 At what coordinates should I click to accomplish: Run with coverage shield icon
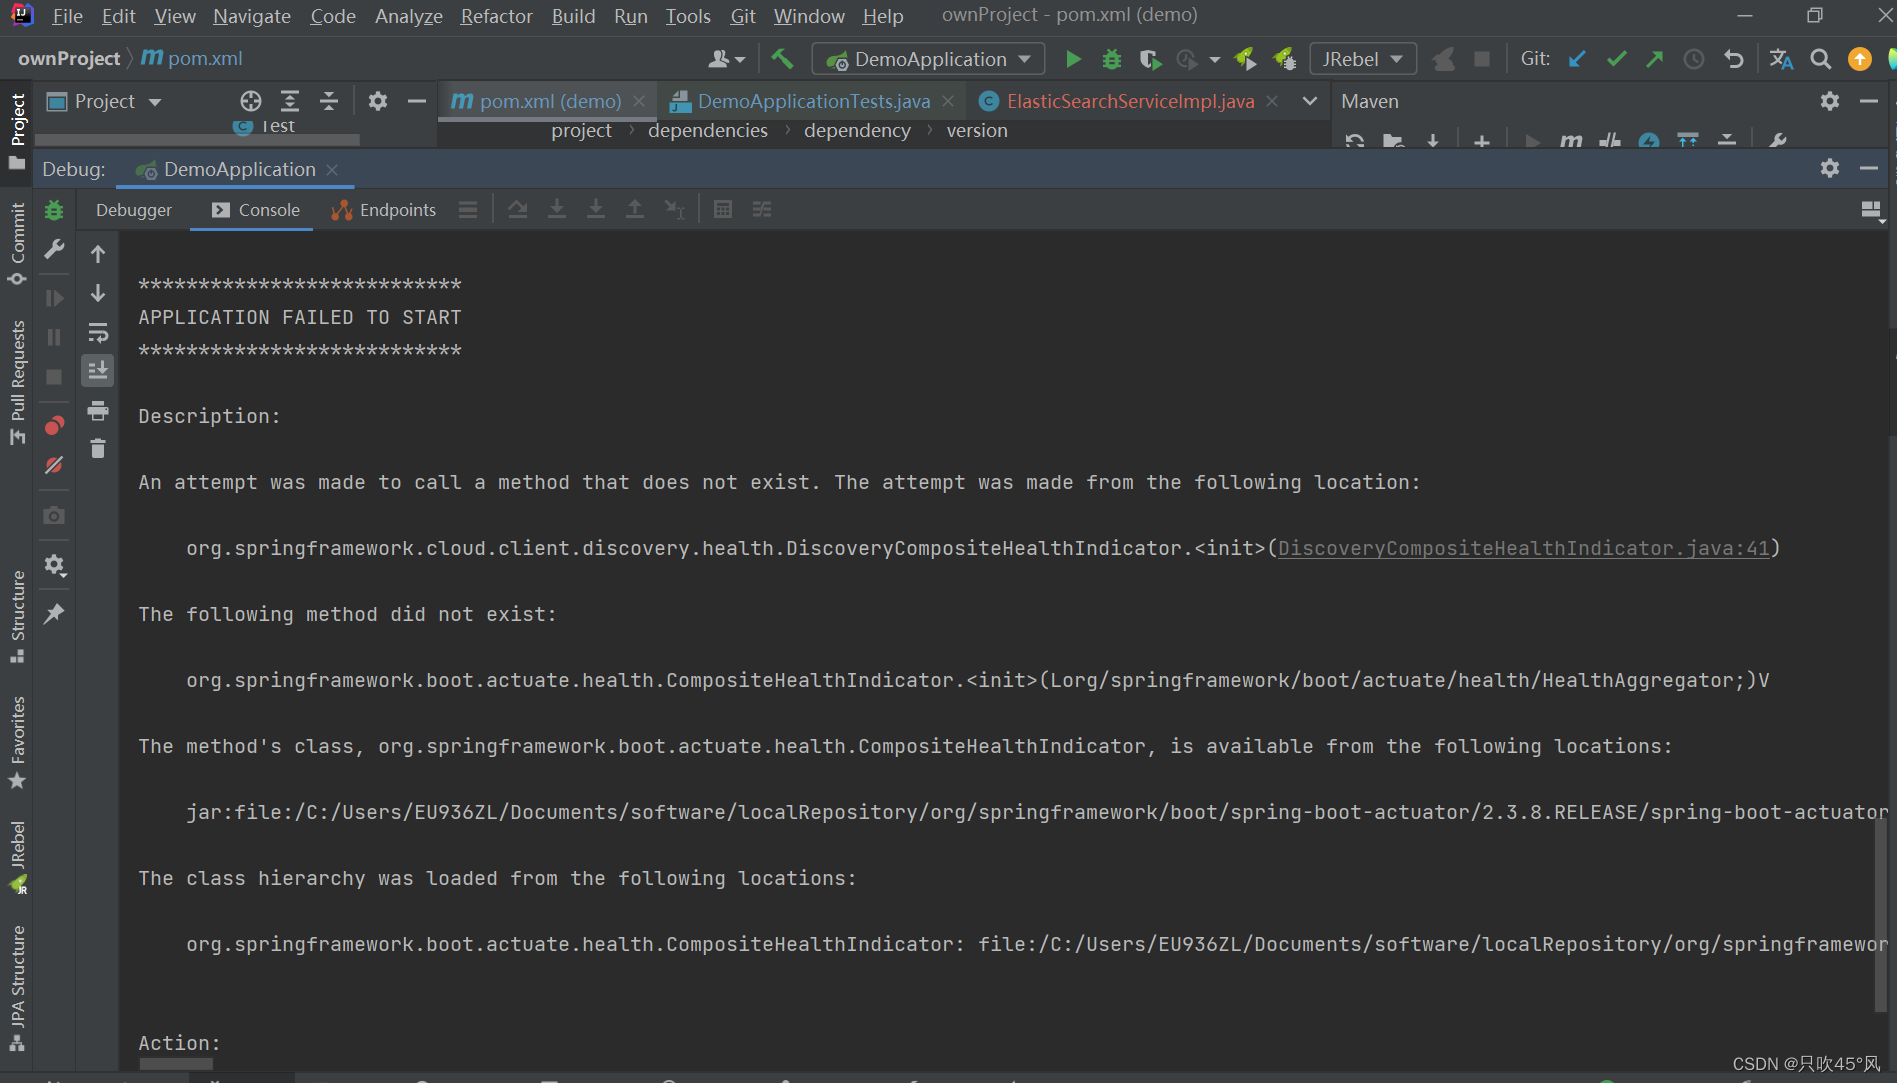(x=1150, y=59)
